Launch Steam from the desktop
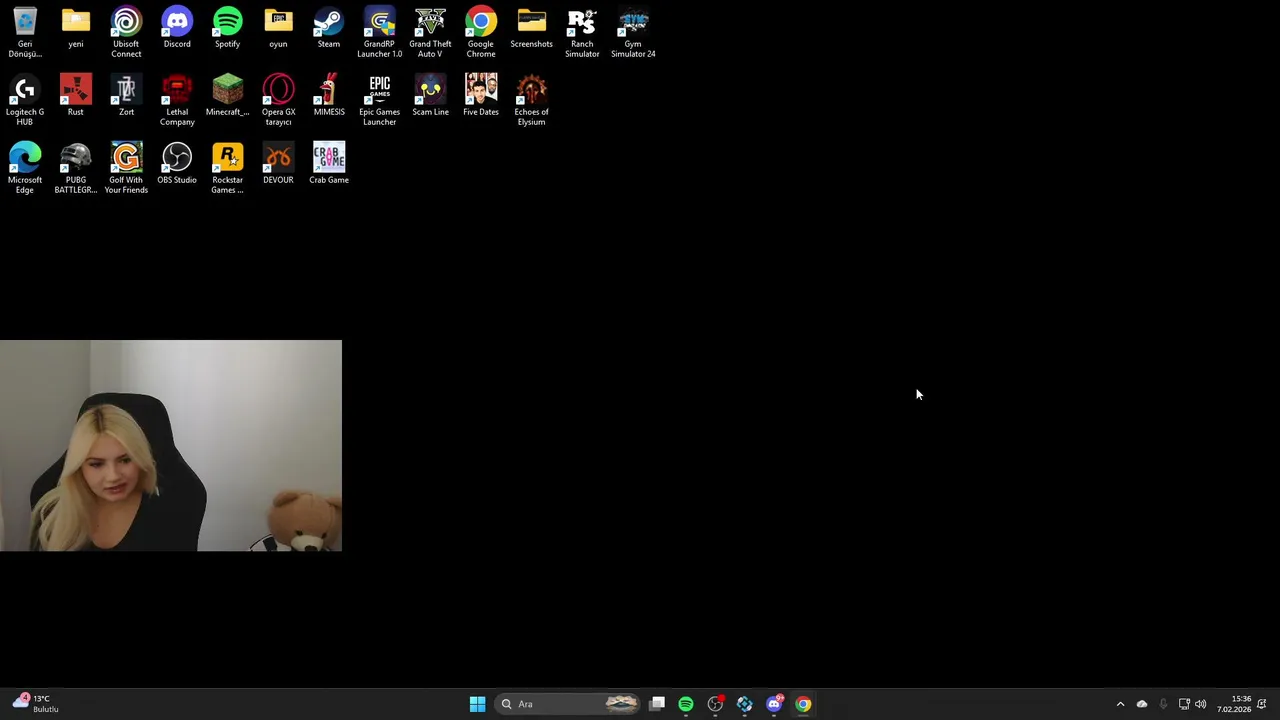 pyautogui.click(x=329, y=29)
